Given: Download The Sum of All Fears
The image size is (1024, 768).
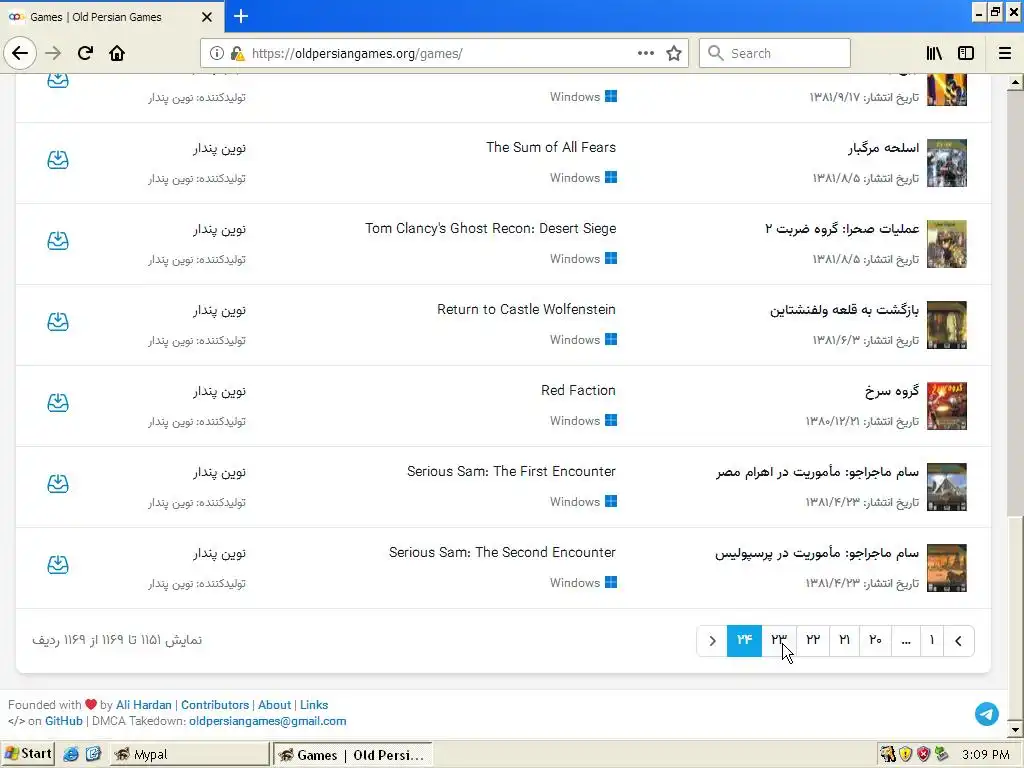Looking at the screenshot, I should [58, 159].
